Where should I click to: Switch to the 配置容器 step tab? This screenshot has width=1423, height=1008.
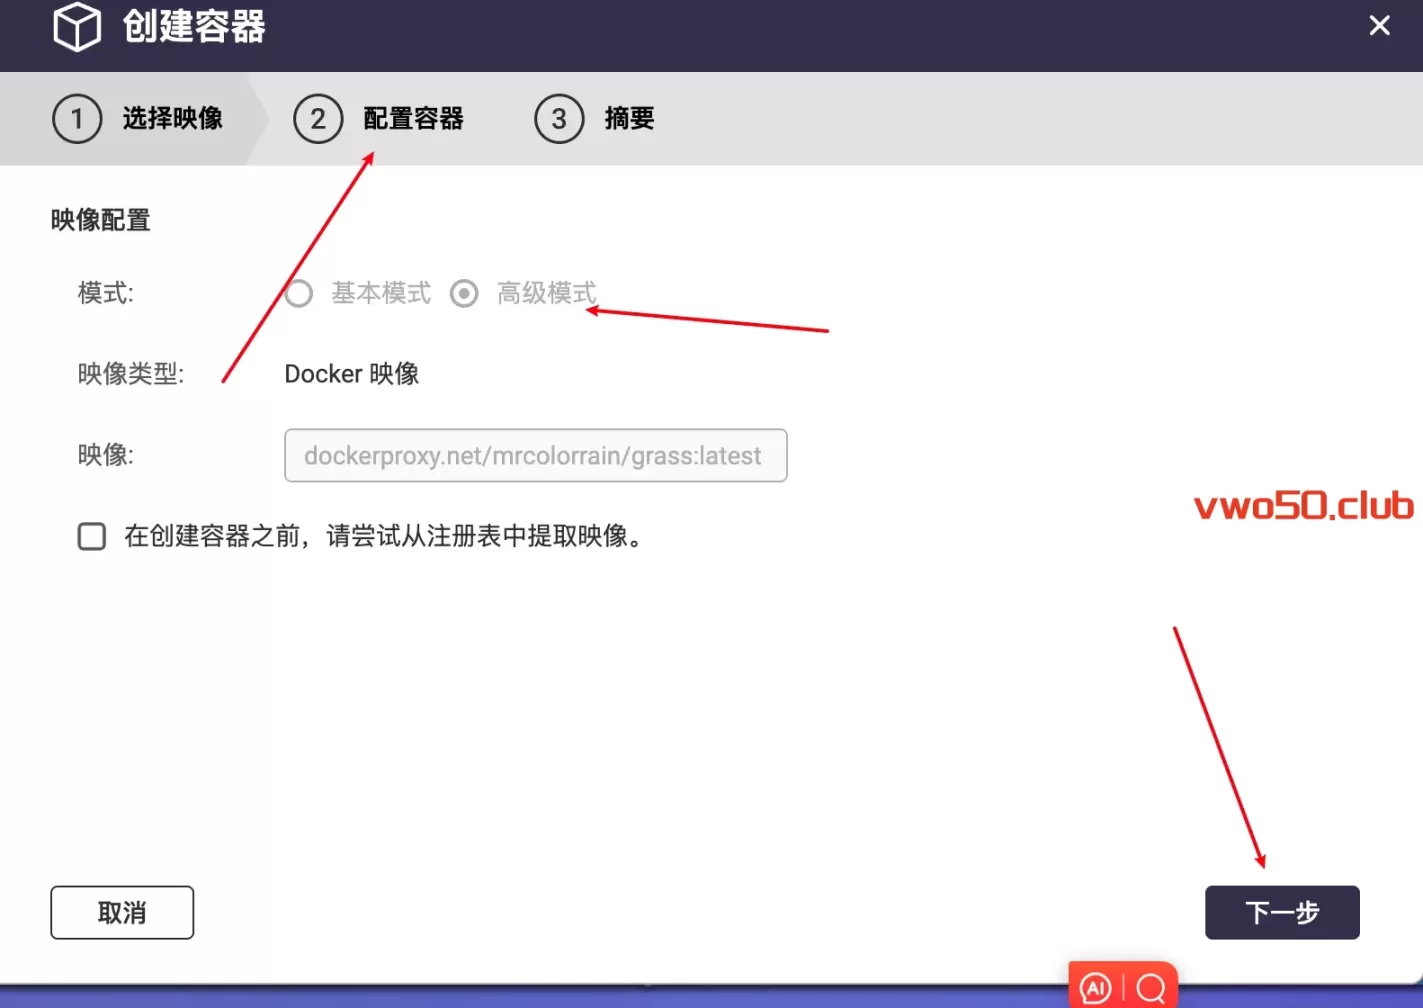(x=413, y=119)
